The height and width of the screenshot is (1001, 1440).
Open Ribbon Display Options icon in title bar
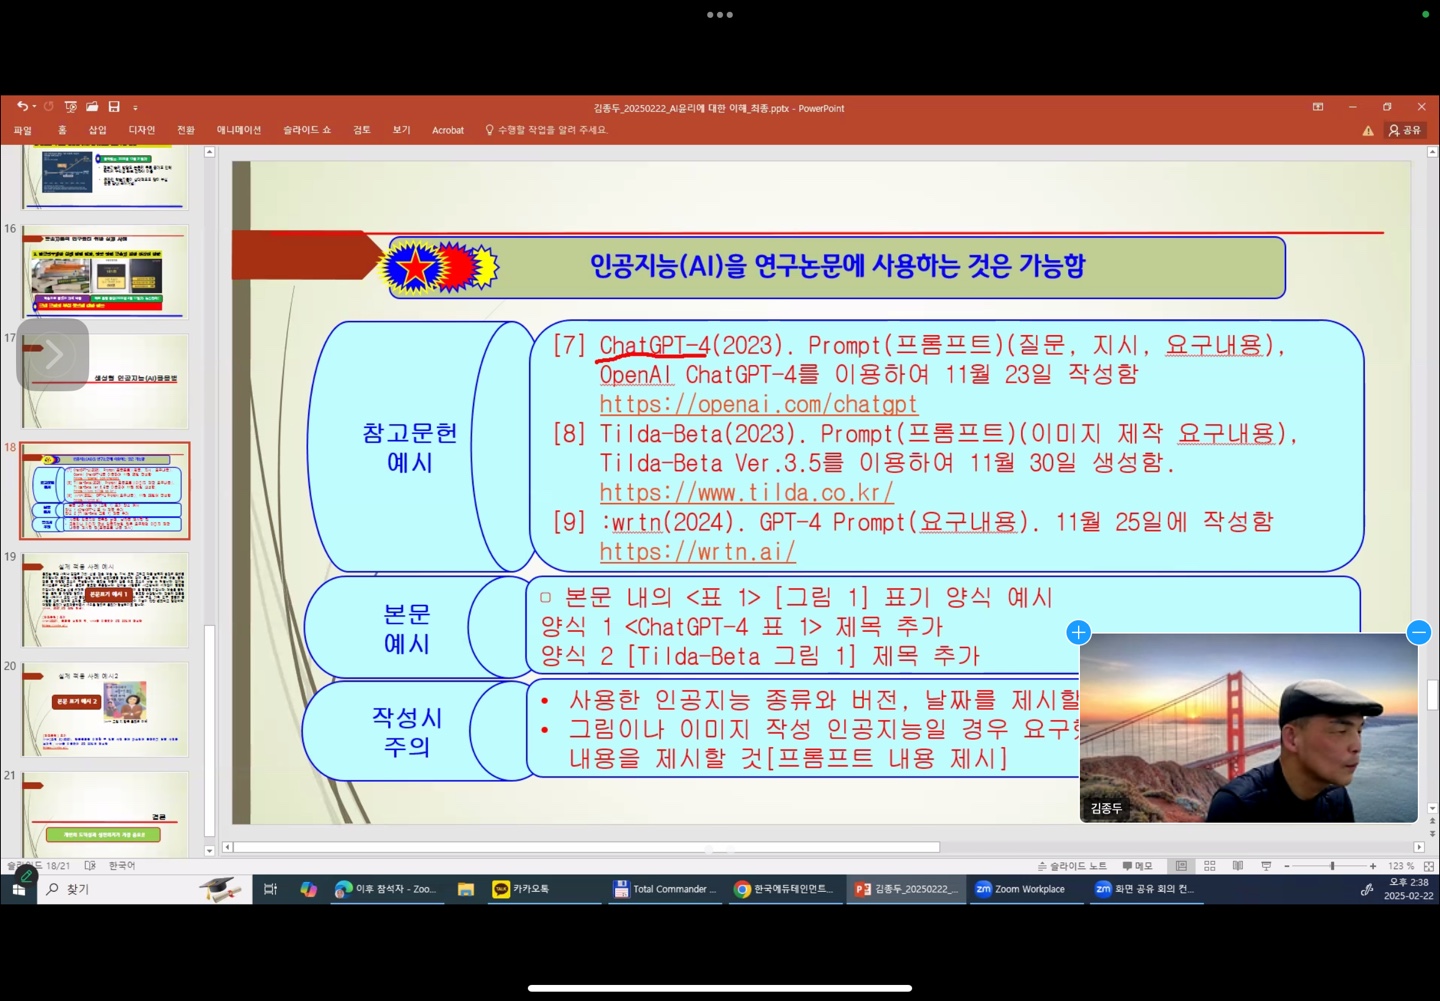point(1318,107)
